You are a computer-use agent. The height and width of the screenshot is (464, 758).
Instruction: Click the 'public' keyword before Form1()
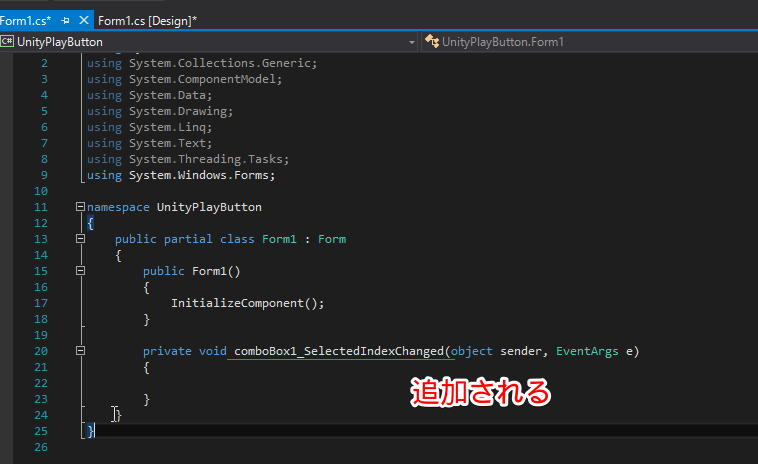click(x=164, y=271)
